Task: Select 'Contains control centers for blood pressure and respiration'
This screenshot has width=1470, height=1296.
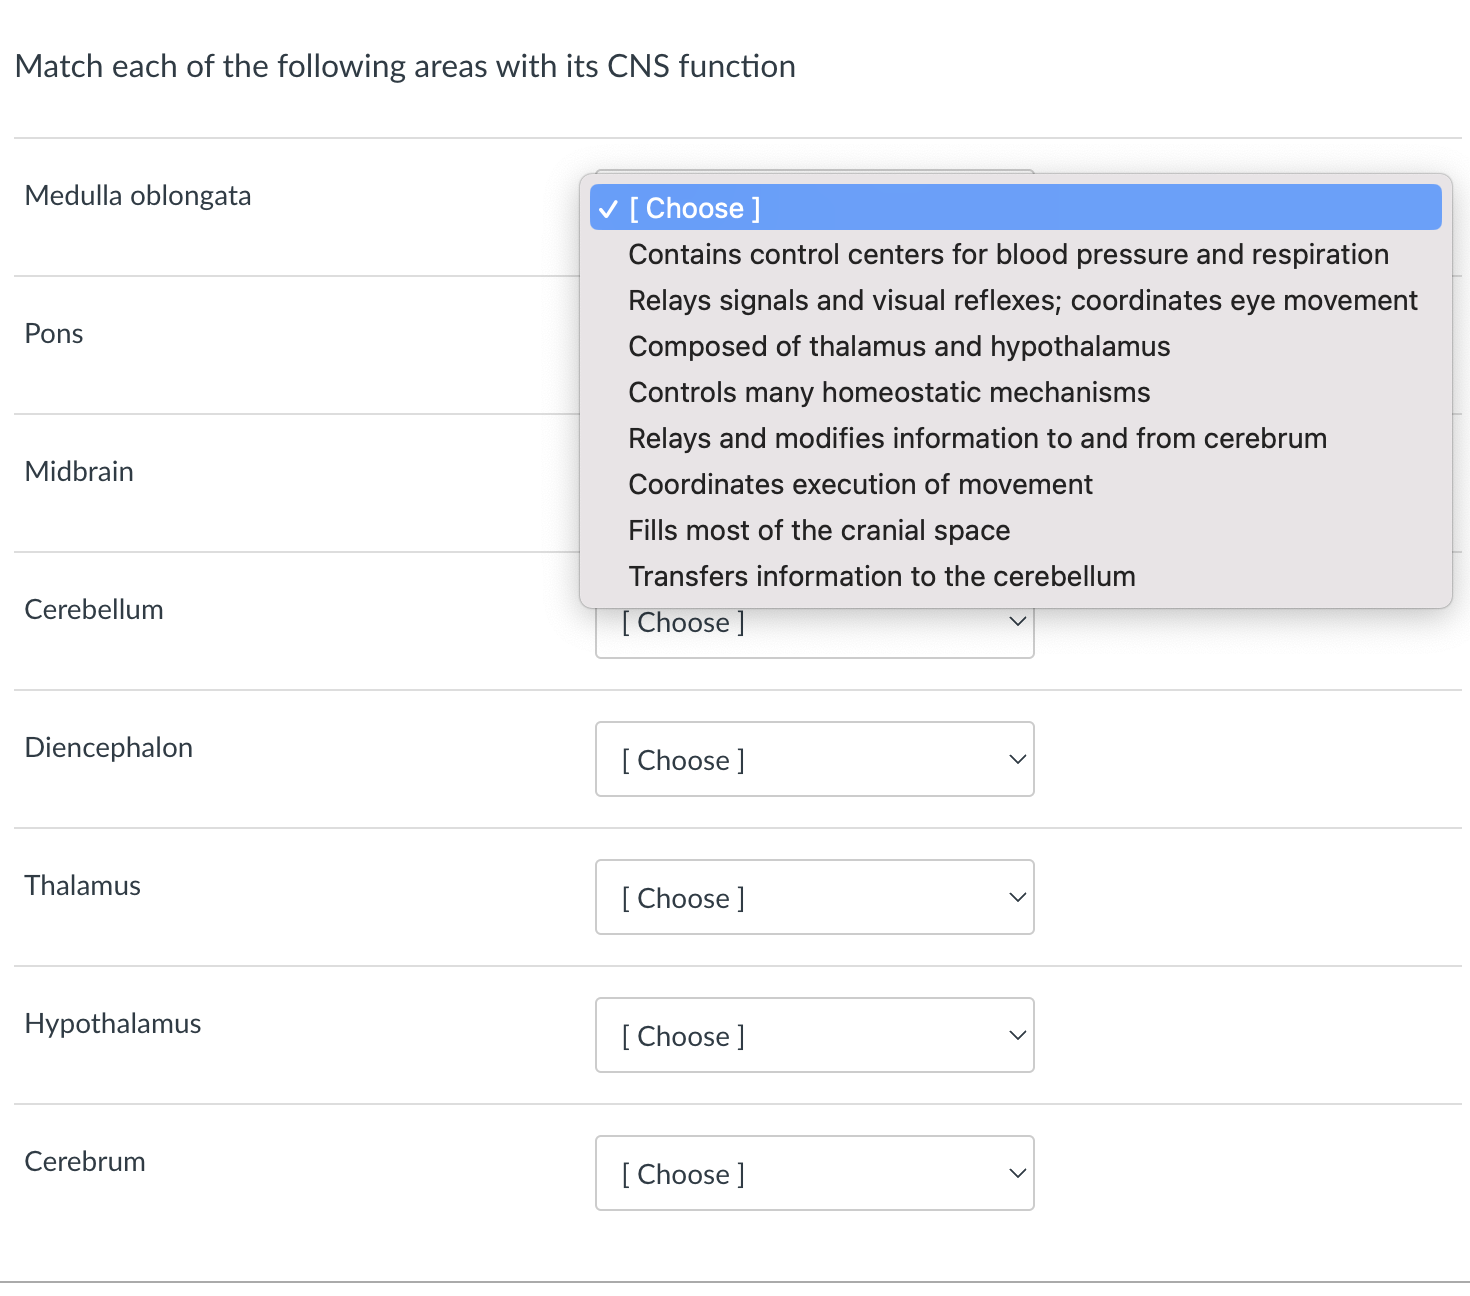Action: (1008, 255)
